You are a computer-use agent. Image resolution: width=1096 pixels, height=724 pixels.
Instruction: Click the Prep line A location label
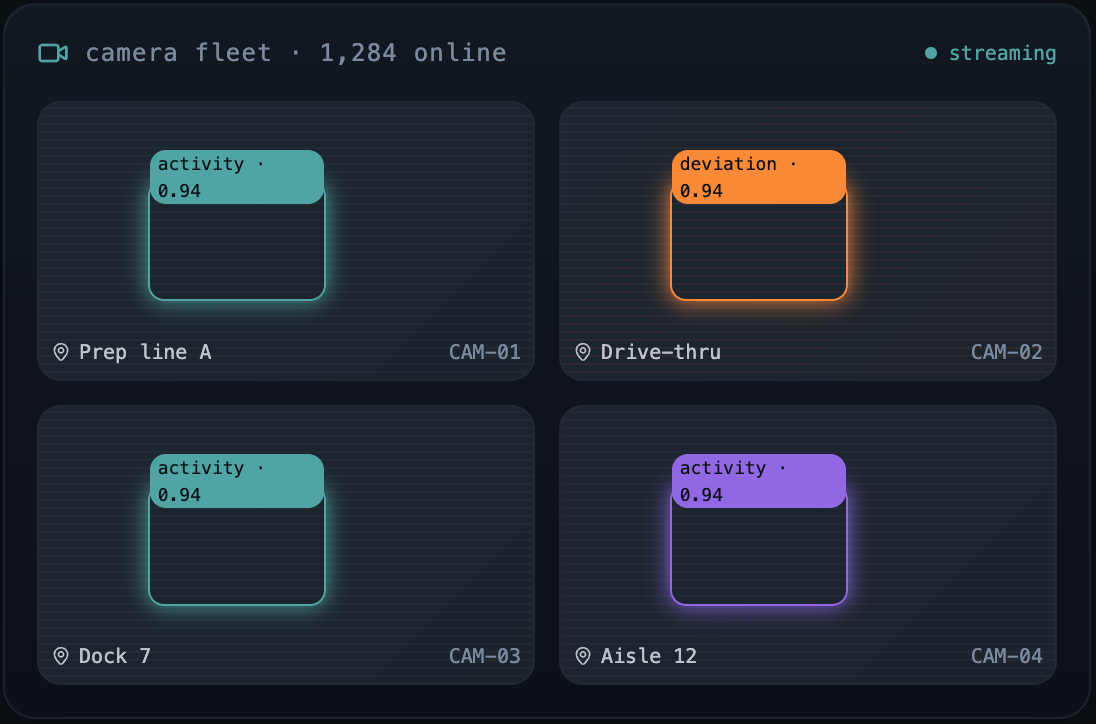(x=145, y=352)
